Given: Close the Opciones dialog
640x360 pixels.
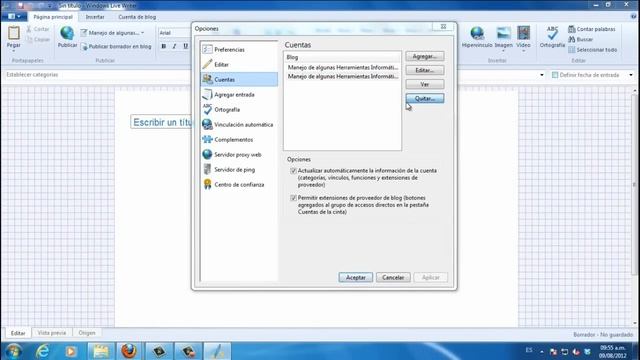Looking at the screenshot, I should tap(443, 27).
